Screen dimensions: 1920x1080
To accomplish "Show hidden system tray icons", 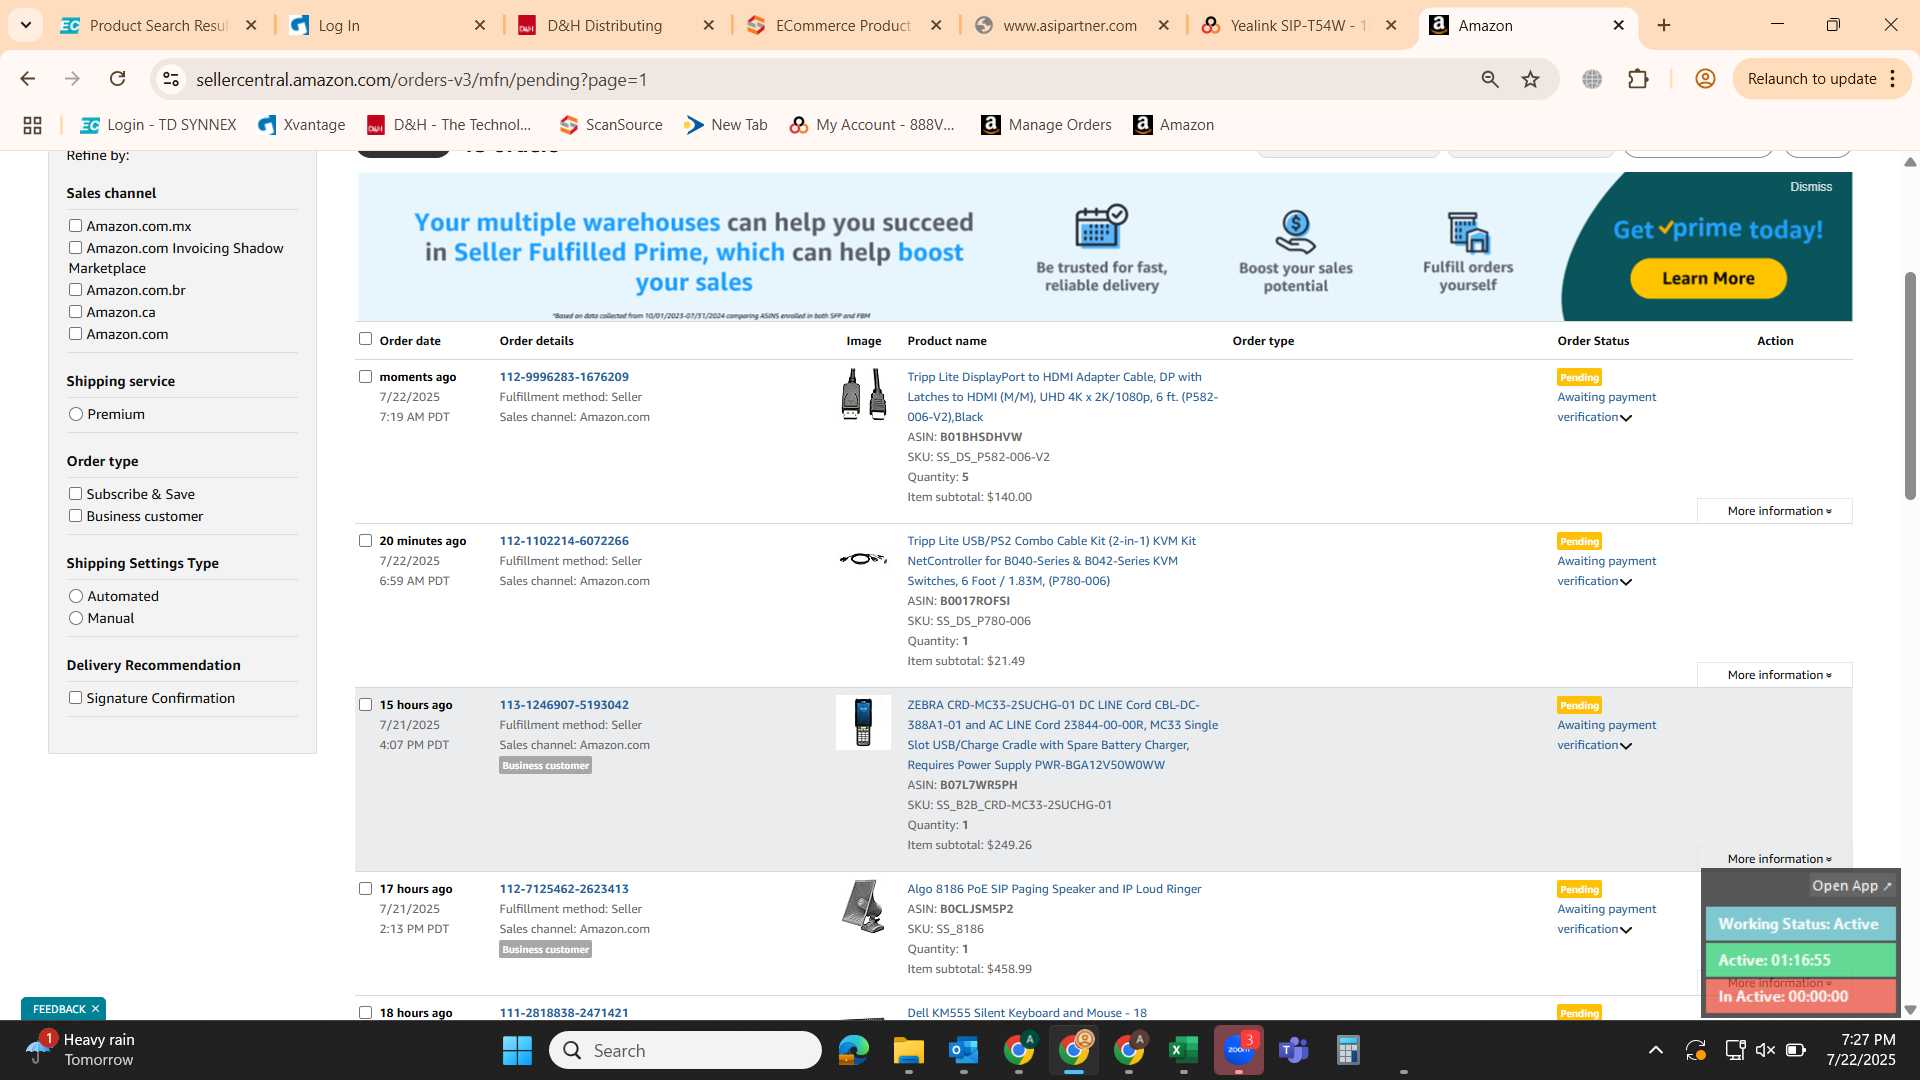I will tap(1655, 1050).
